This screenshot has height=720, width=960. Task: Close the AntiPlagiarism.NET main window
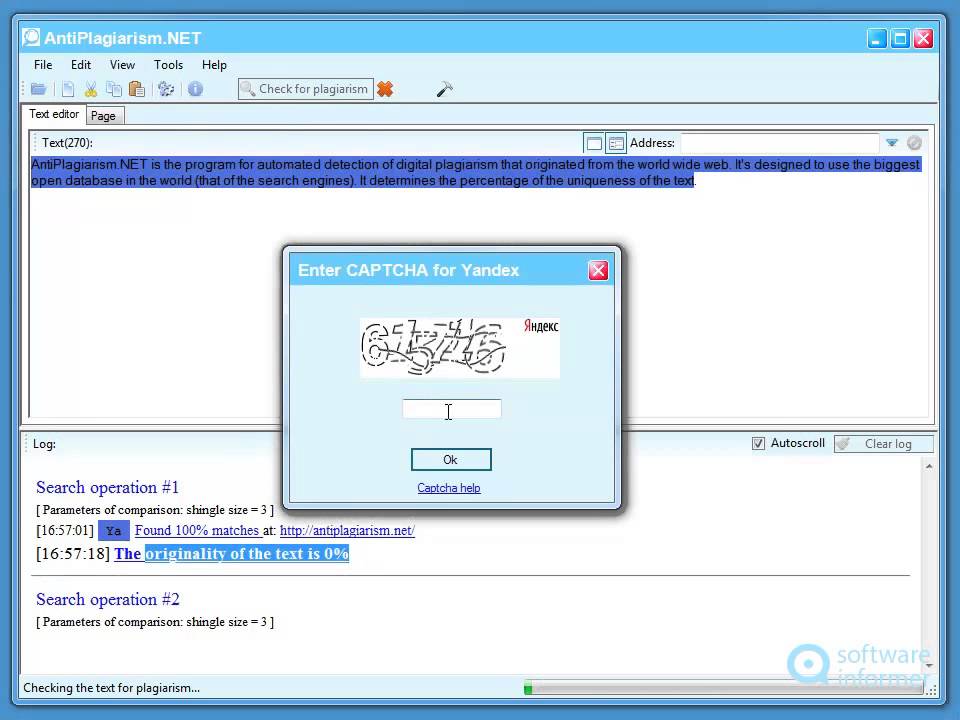click(923, 39)
